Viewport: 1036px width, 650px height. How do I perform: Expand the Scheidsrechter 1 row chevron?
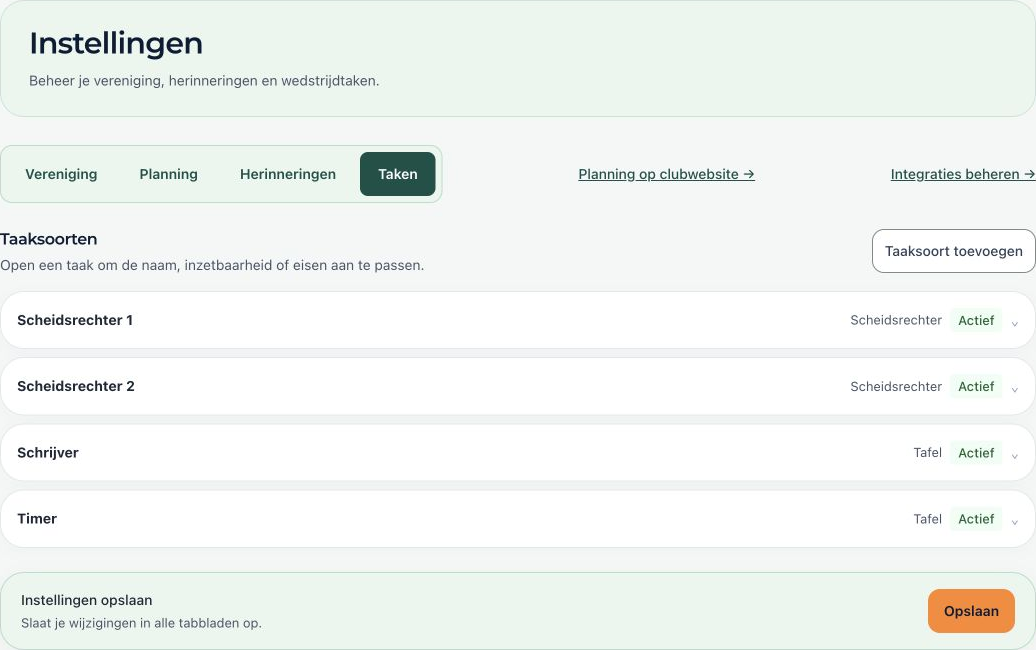pos(1015,323)
